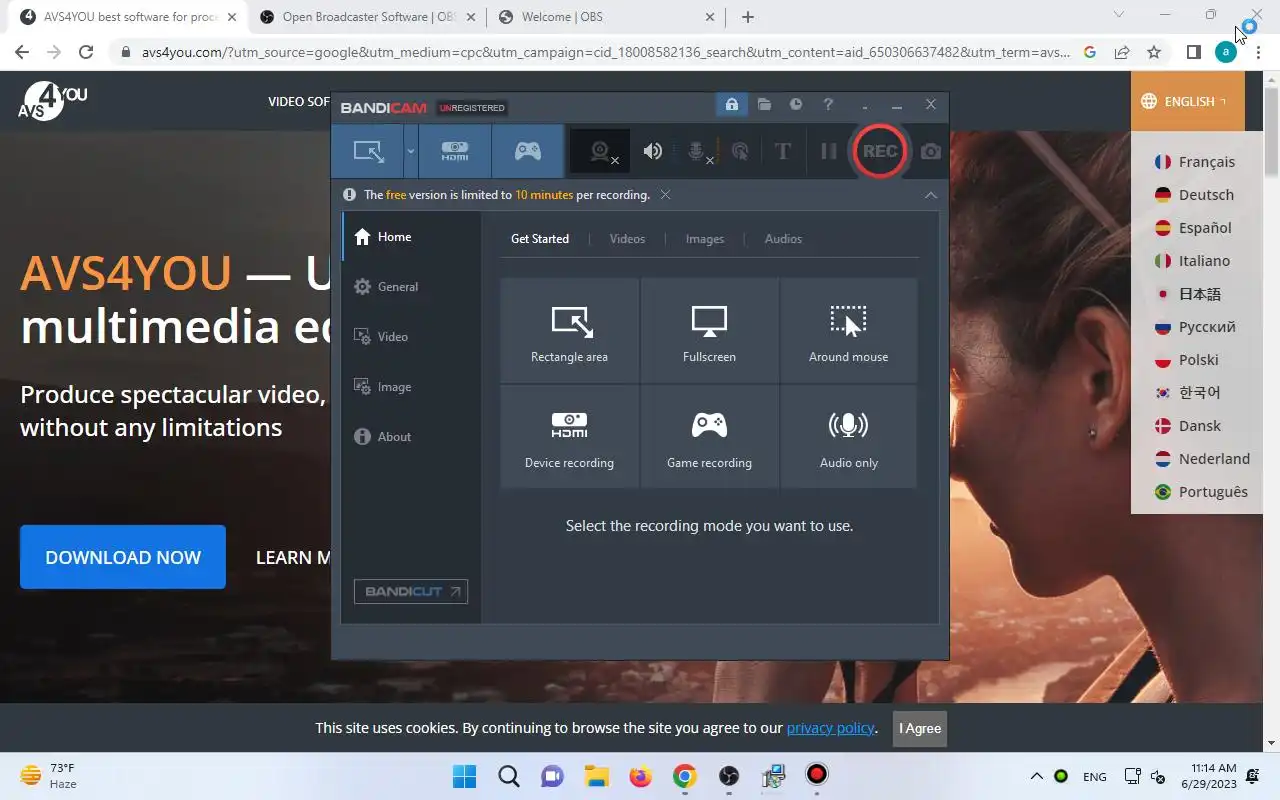Toggle webcam overlay in Bandicam toolbar
The width and height of the screenshot is (1280, 800).
click(600, 151)
